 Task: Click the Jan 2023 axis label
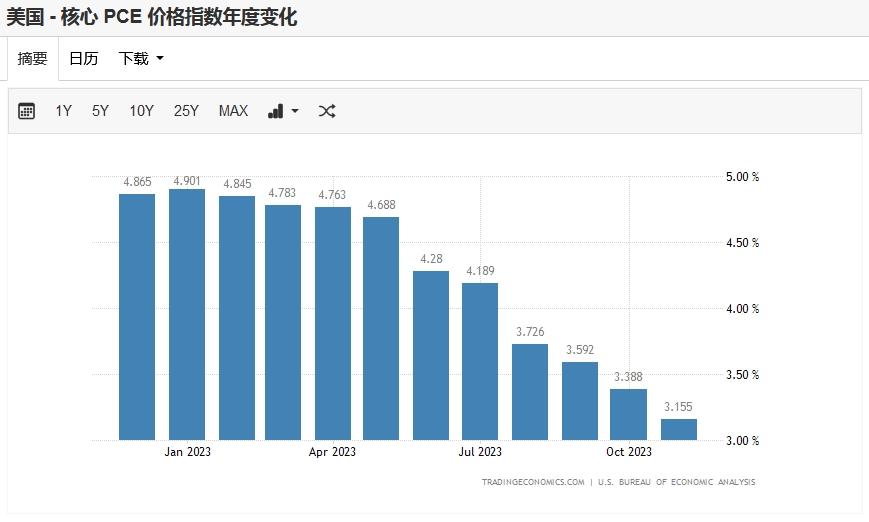pos(187,452)
